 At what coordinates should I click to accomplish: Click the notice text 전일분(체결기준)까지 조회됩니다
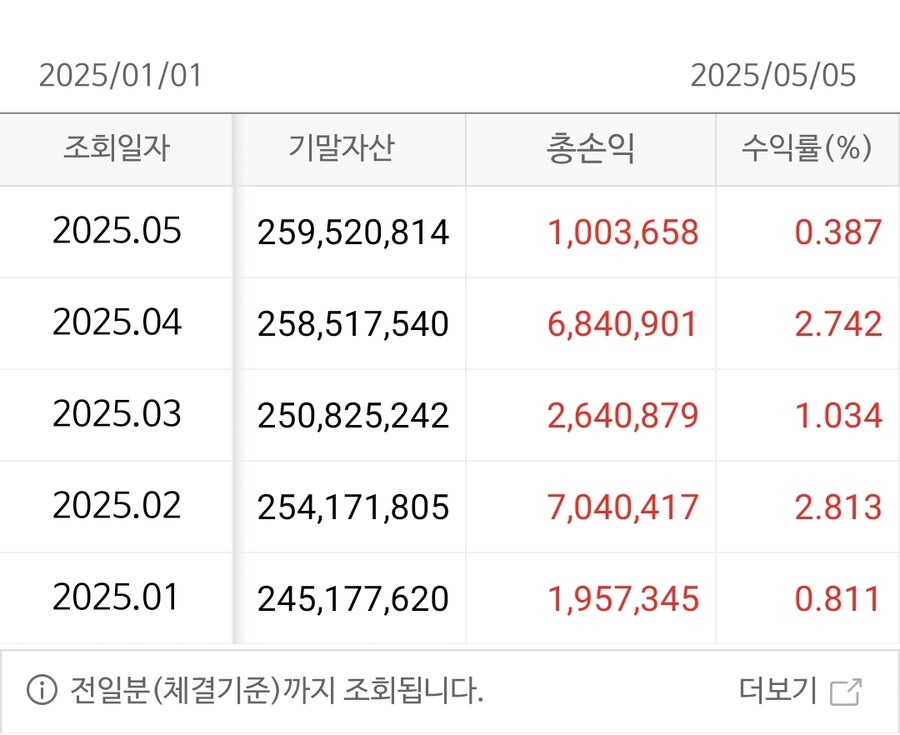276,691
